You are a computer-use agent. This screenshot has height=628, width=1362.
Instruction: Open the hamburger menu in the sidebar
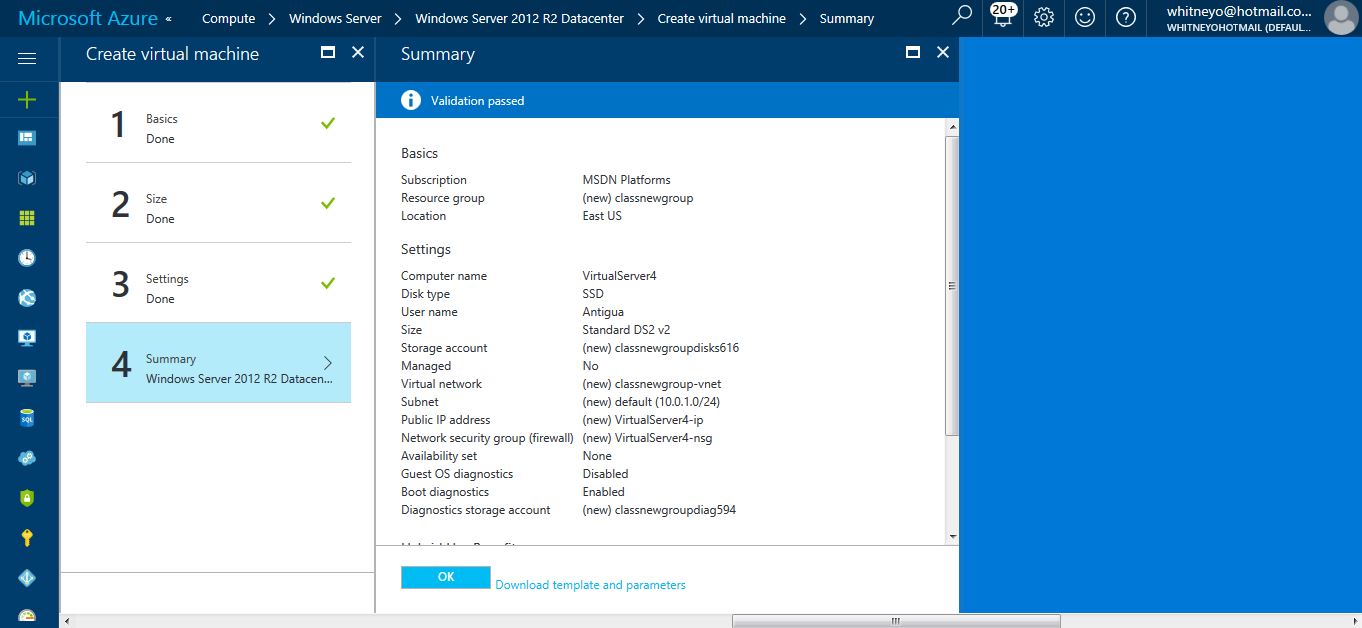(27, 59)
